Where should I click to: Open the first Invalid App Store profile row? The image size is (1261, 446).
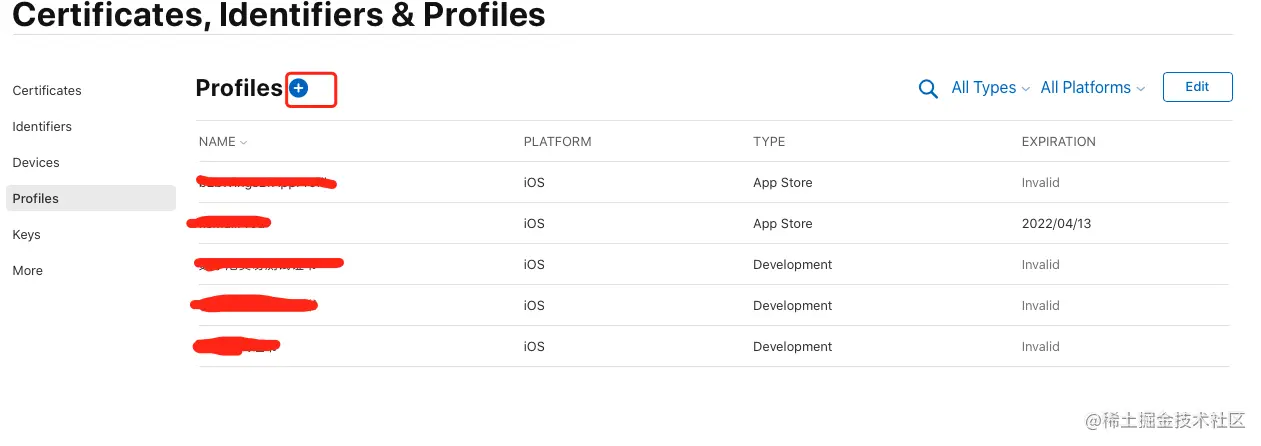266,183
